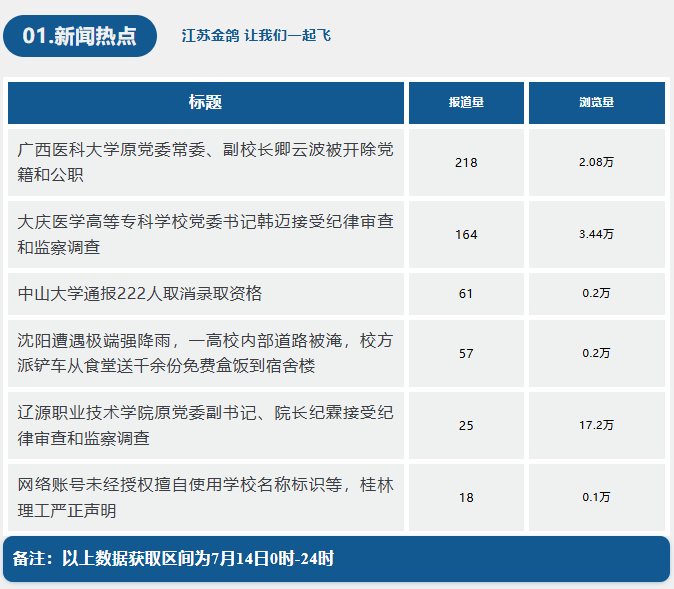Click the 备注 data interval note bar
Image resolution: width=674 pixels, height=589 pixels.
point(337,559)
